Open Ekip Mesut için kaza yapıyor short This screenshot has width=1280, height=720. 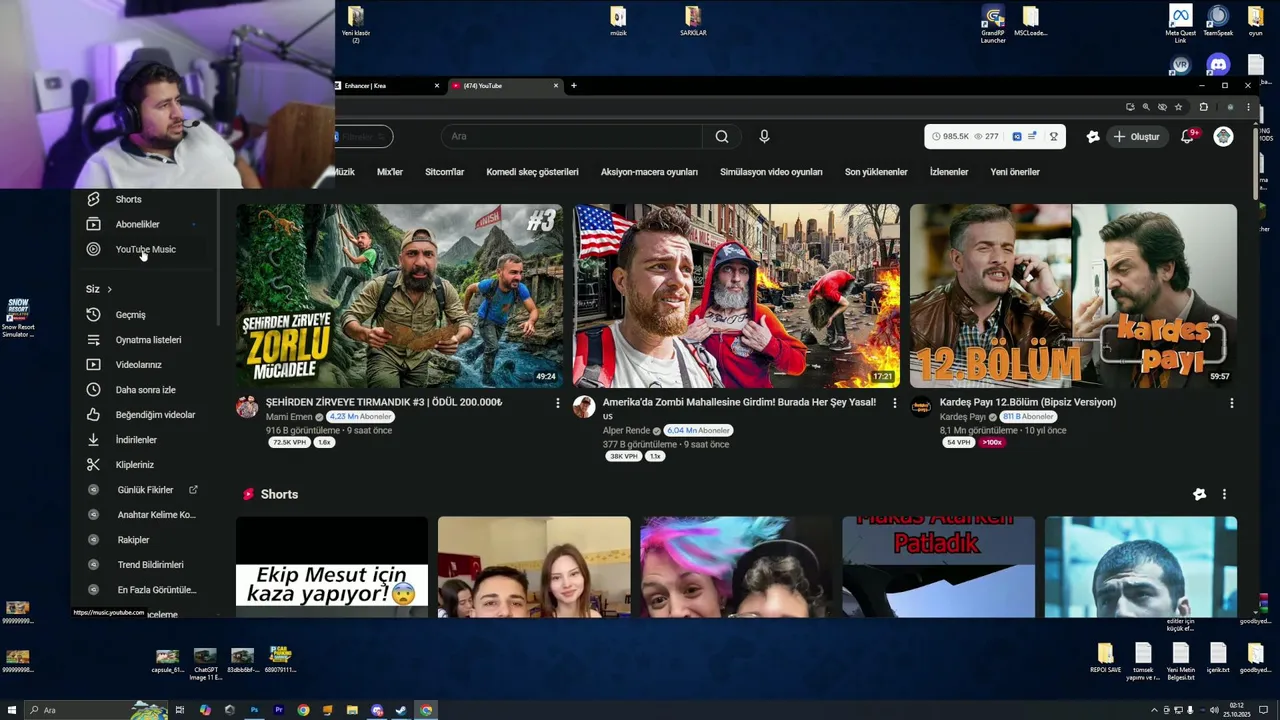tap(332, 566)
